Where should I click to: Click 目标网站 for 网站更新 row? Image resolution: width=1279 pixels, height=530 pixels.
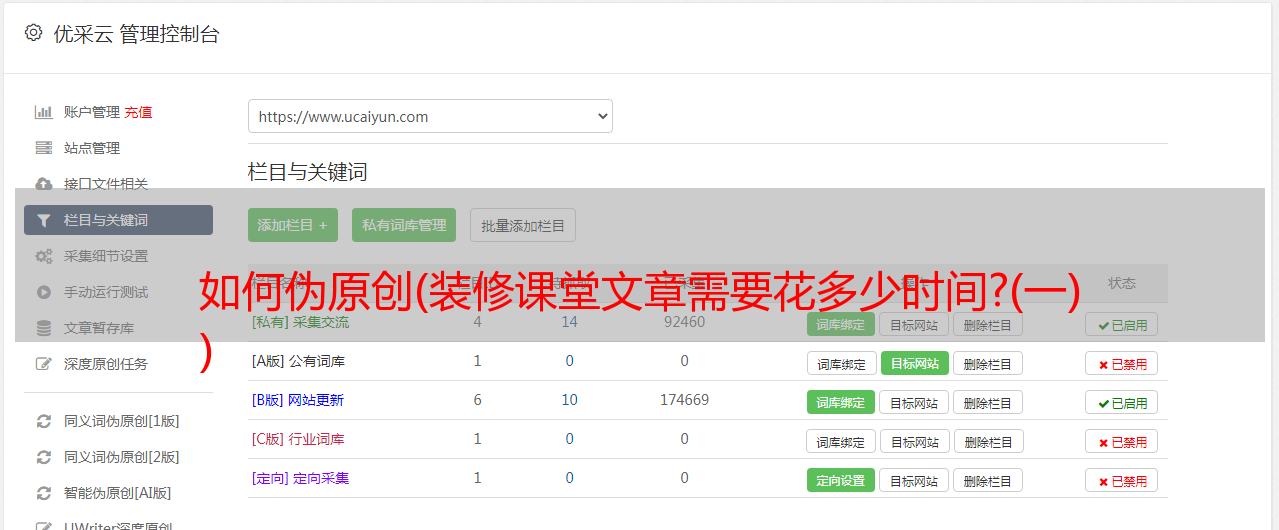914,402
